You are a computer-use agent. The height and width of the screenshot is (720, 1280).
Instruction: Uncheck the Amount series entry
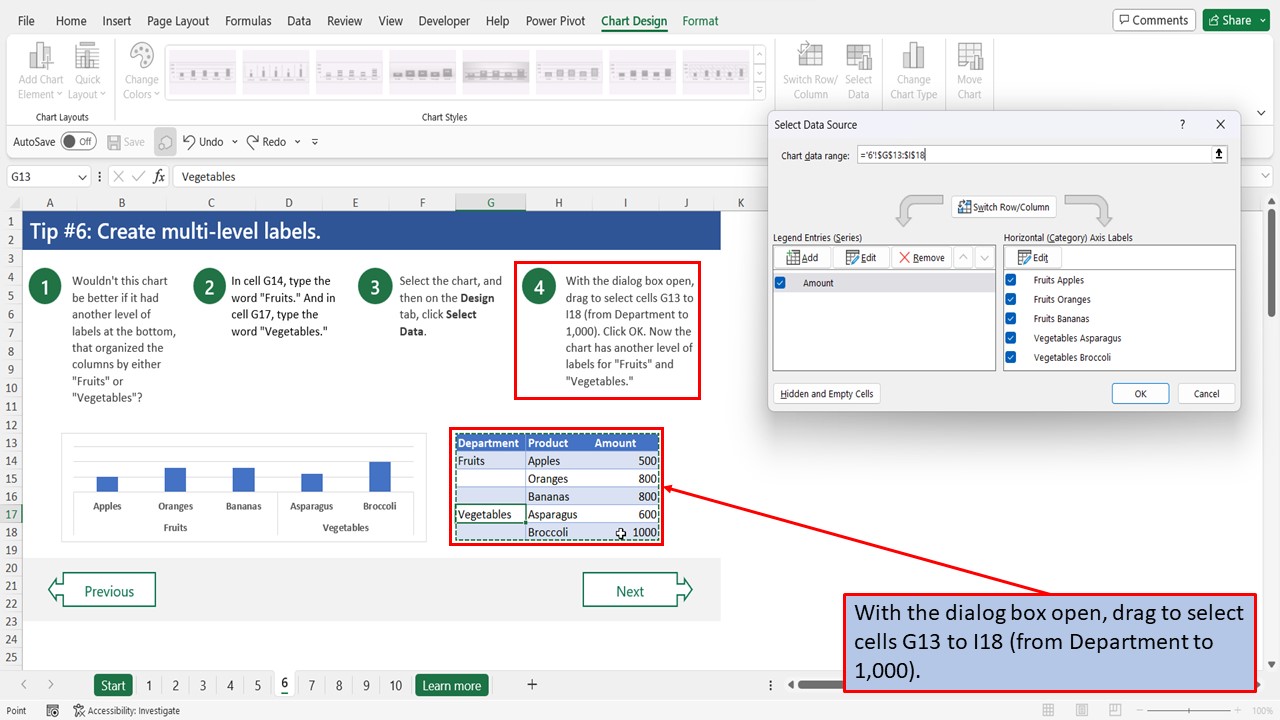(x=781, y=282)
